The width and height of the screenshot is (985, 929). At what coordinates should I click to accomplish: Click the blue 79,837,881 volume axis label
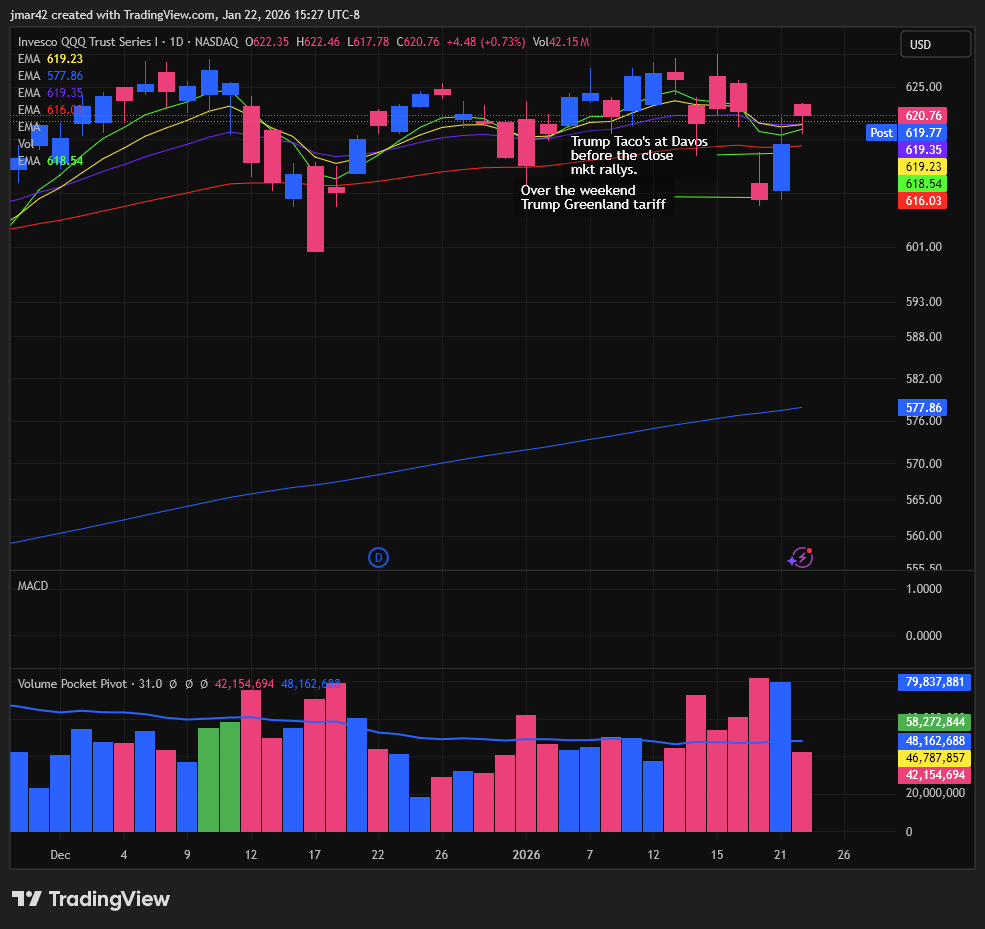(x=935, y=682)
